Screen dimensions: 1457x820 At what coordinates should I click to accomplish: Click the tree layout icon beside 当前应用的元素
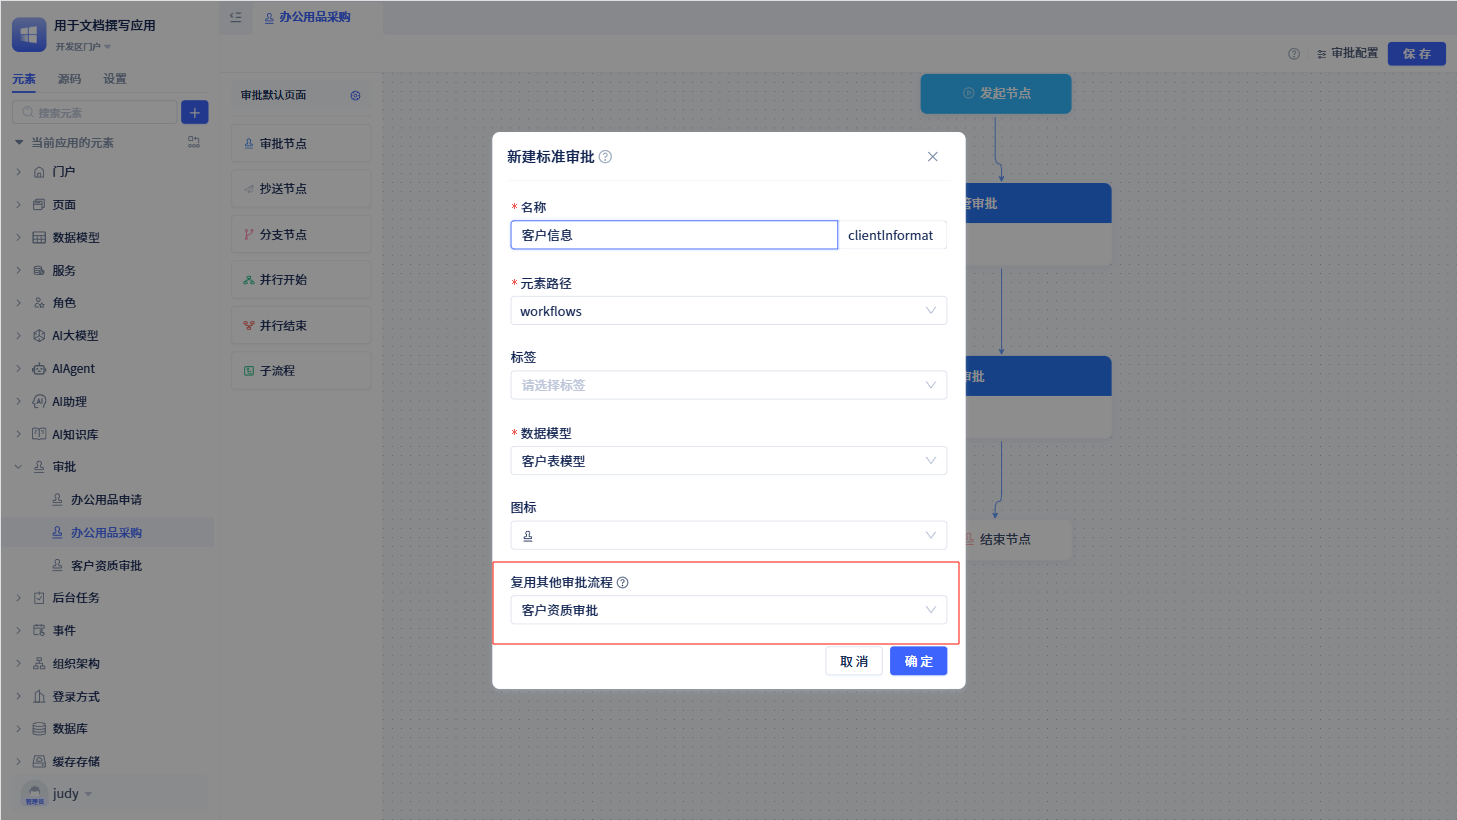coord(194,142)
